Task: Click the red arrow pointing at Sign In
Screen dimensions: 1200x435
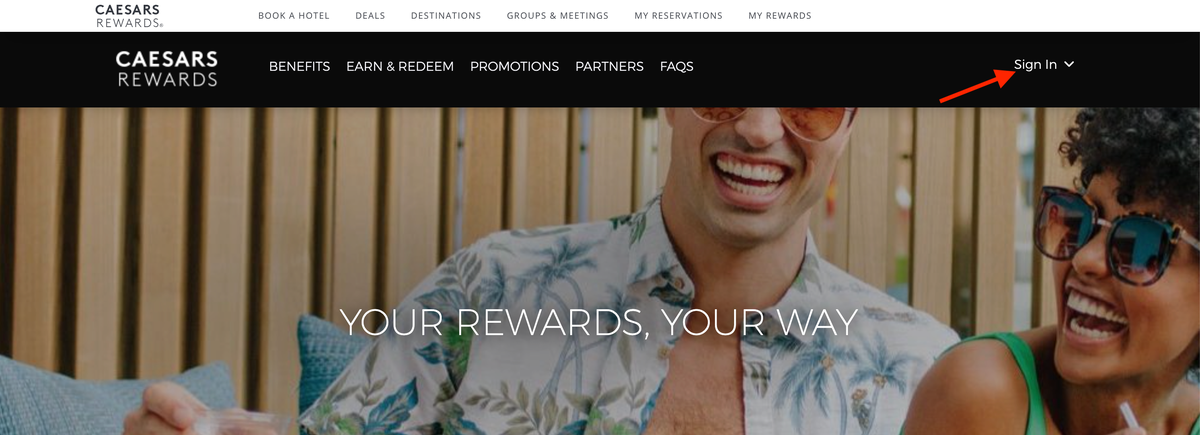Action: click(977, 85)
